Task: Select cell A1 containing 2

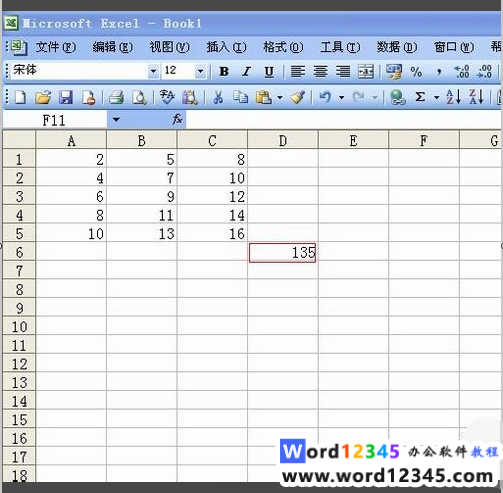Action: 71,159
